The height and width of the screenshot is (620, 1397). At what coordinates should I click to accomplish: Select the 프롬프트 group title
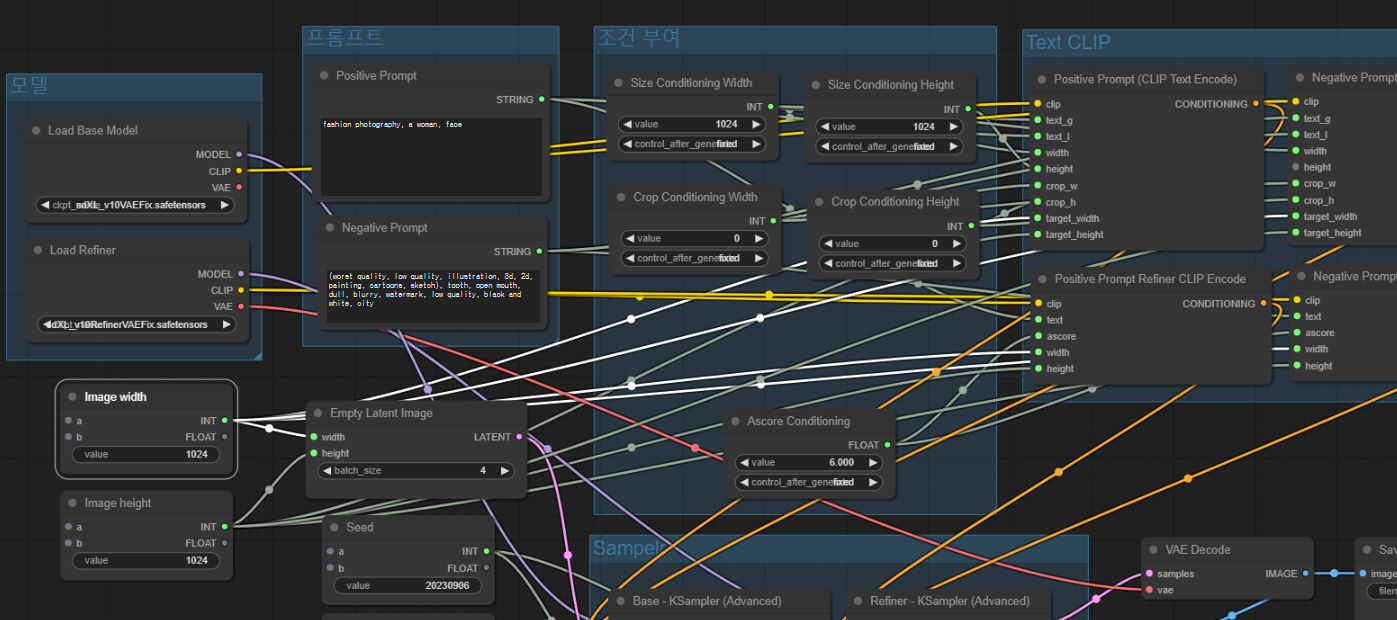[343, 38]
